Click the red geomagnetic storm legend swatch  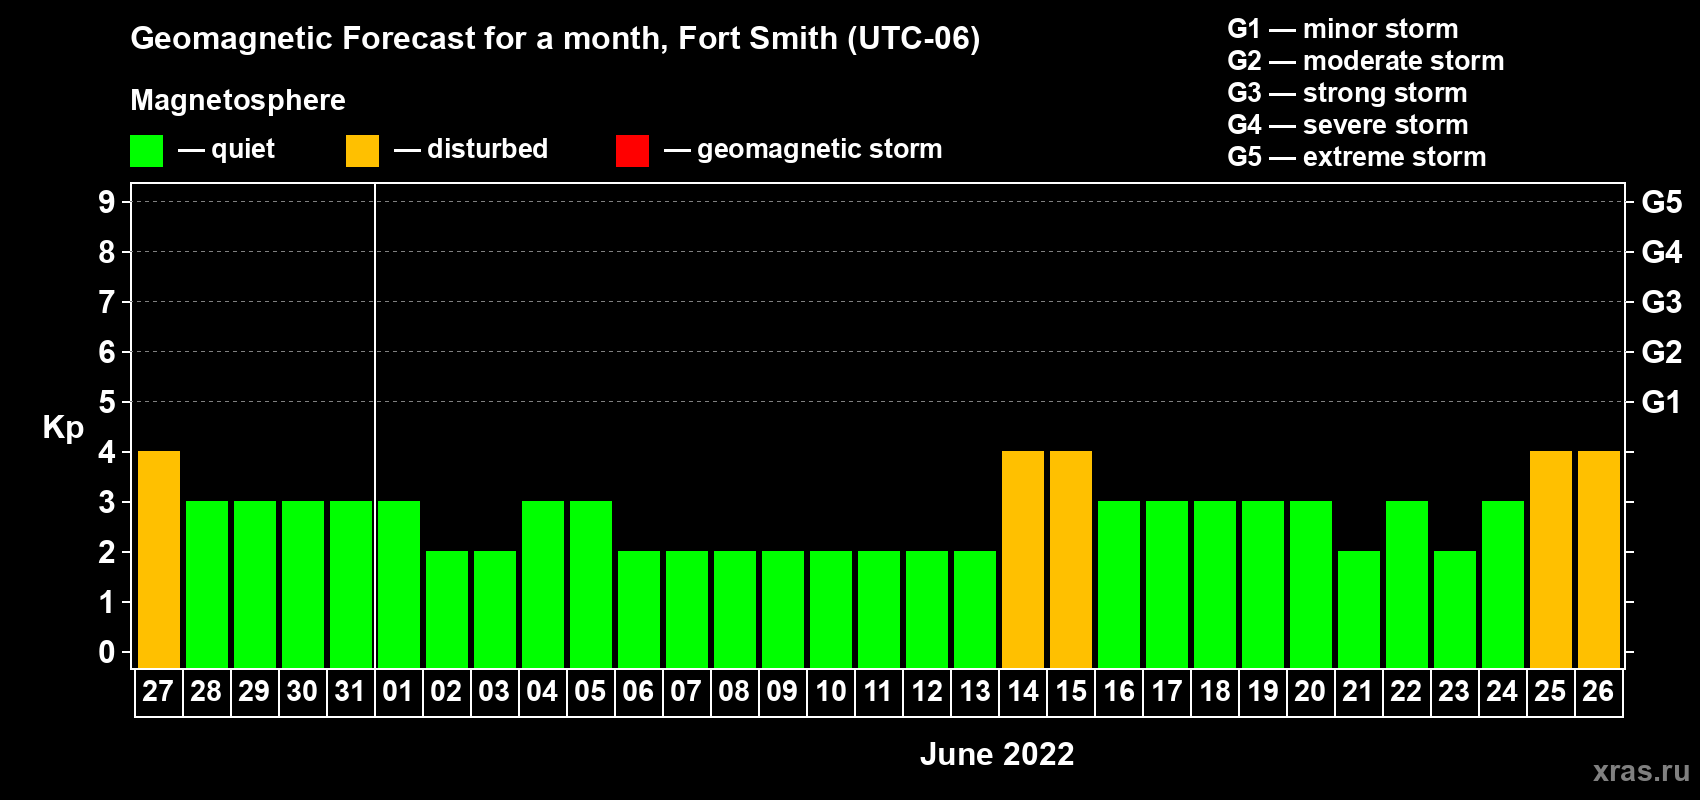pyautogui.click(x=633, y=151)
